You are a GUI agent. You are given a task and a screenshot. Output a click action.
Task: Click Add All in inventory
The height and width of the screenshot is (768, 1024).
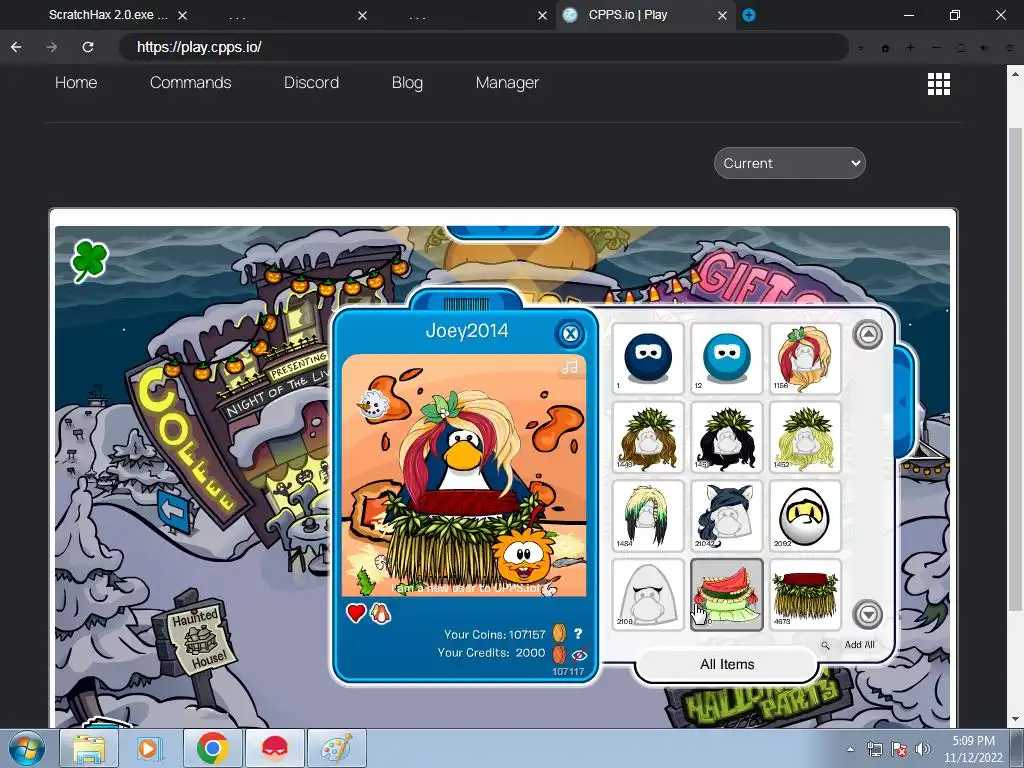click(859, 645)
